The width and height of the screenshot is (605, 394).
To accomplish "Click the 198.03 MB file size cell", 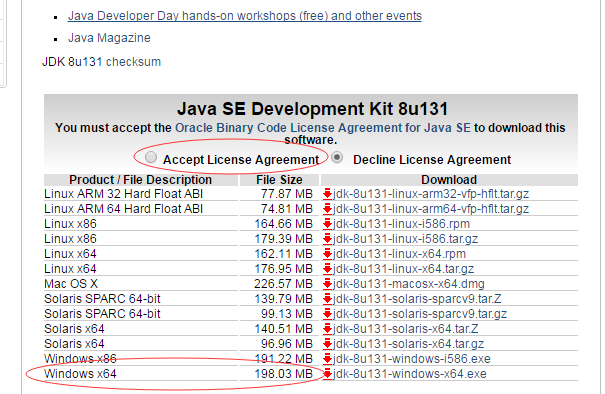I will click(x=280, y=374).
